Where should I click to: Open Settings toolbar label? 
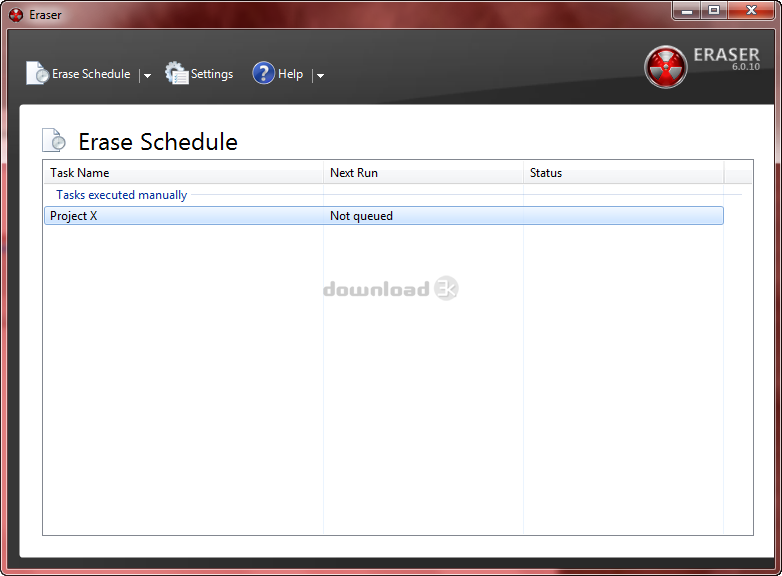coord(212,74)
